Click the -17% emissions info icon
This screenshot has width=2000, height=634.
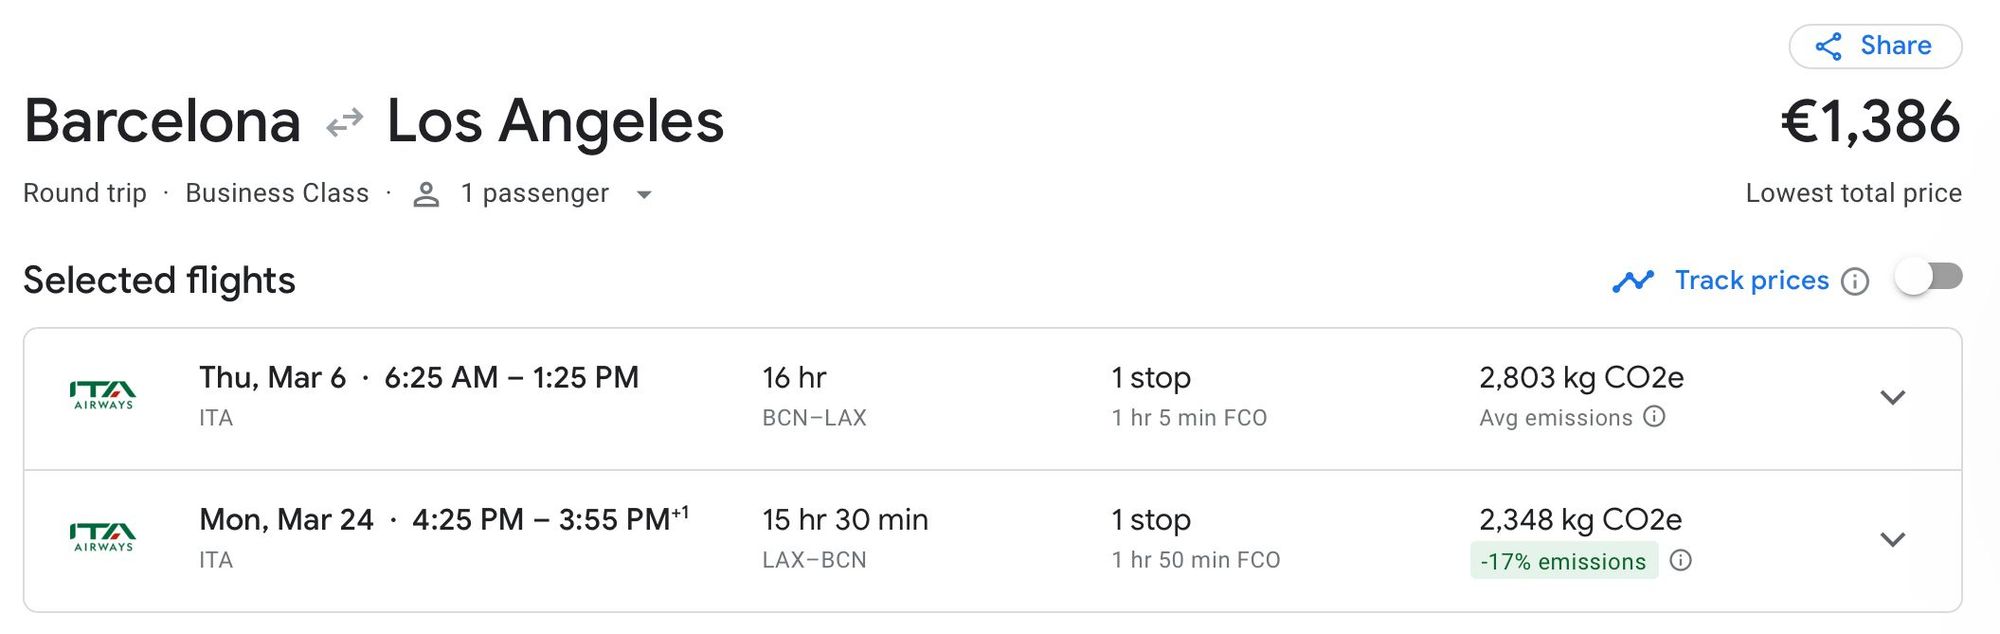[x=1681, y=560]
